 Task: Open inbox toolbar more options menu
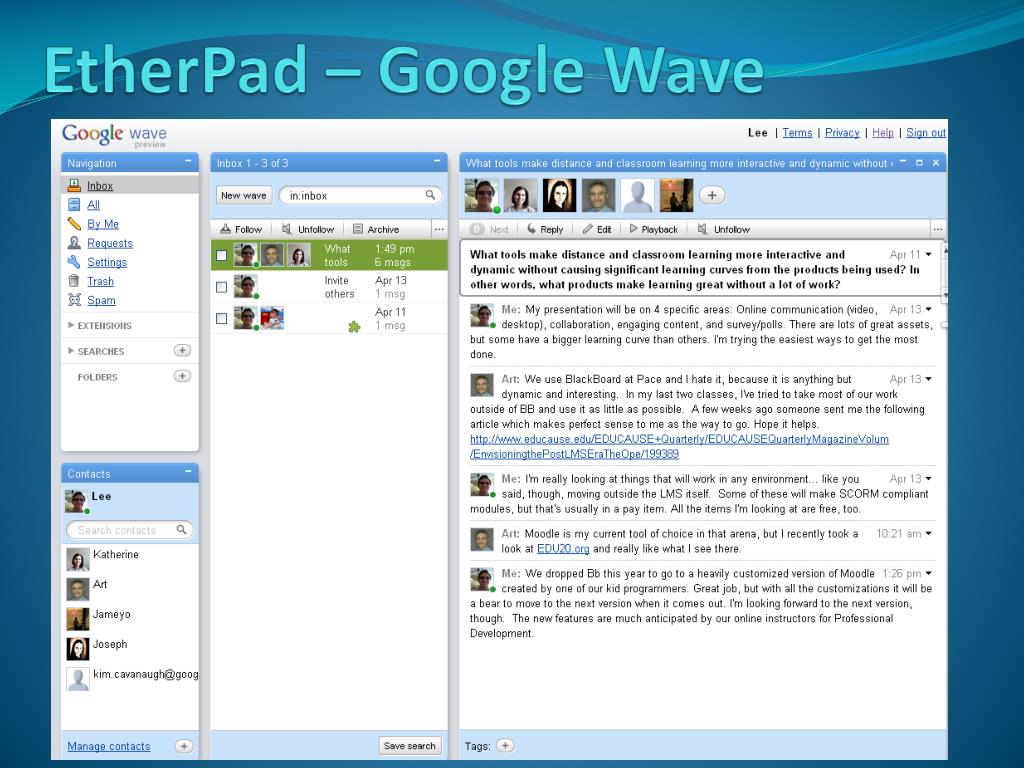coord(440,229)
